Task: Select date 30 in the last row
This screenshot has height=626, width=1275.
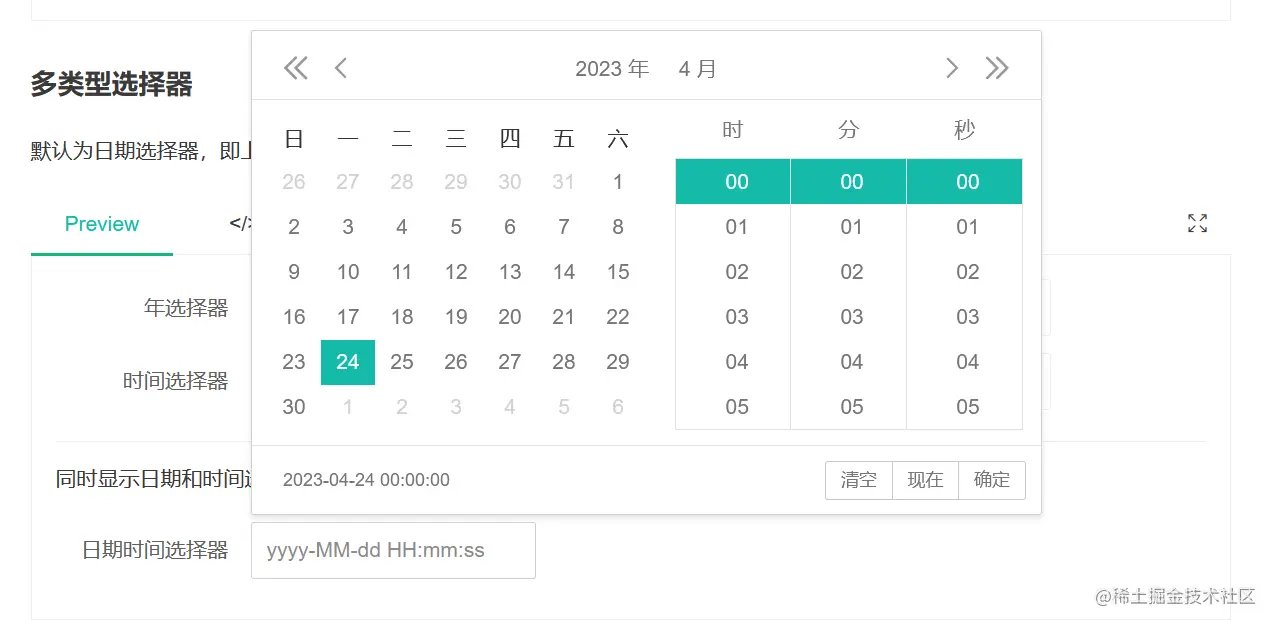Action: pos(294,407)
